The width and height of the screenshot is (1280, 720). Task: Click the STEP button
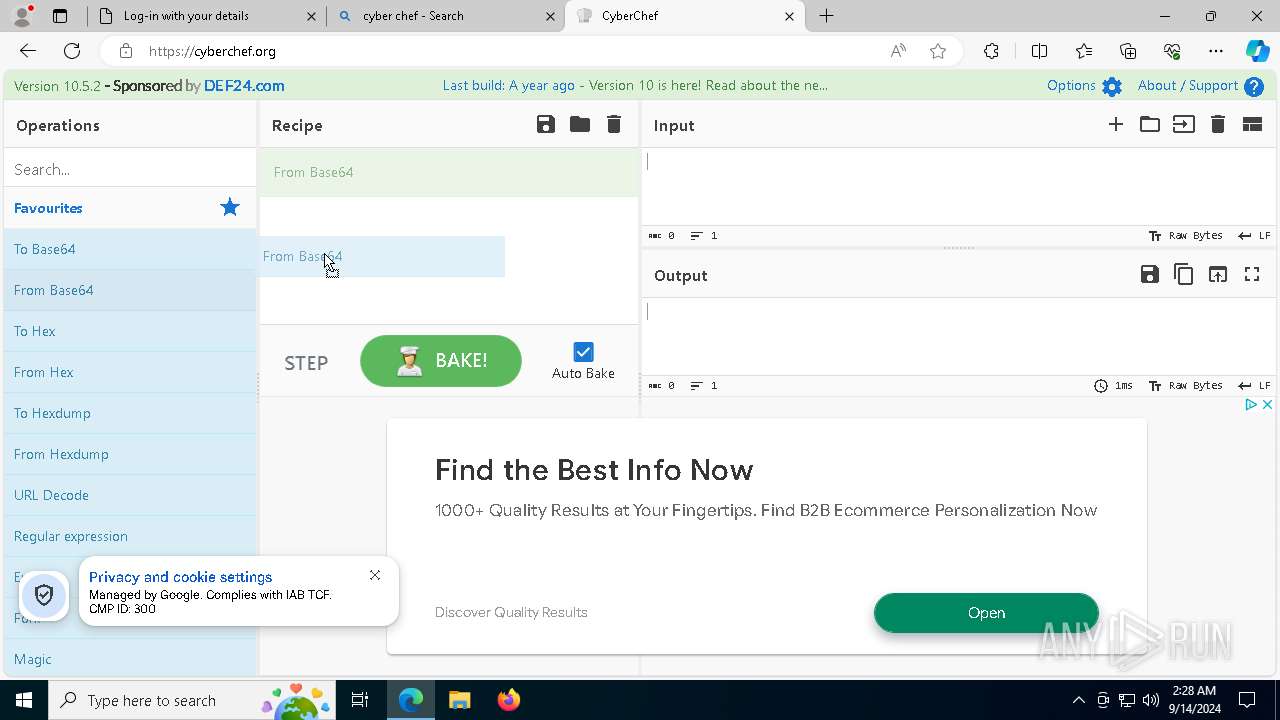click(x=306, y=363)
